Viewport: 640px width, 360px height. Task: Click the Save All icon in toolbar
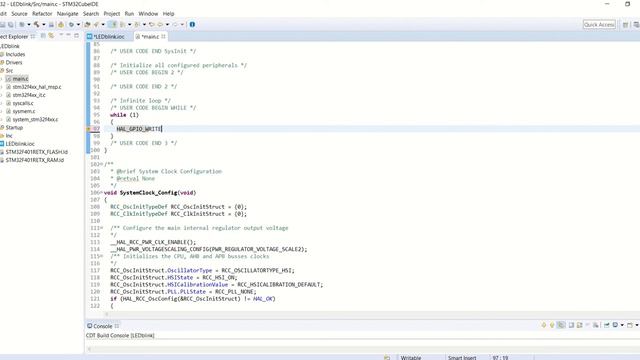[x=11, y=24]
